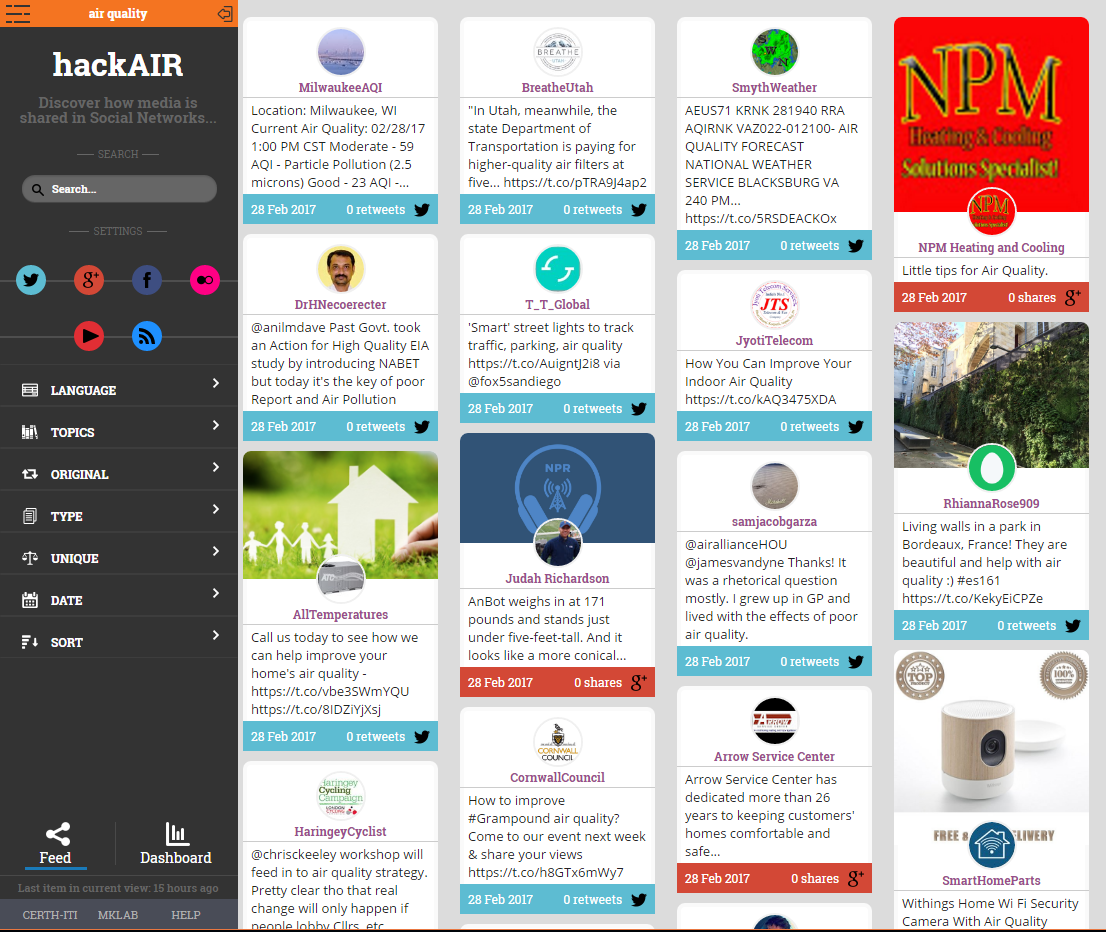Open the house image on AllTemperatures card
The image size is (1106, 932).
(340, 515)
